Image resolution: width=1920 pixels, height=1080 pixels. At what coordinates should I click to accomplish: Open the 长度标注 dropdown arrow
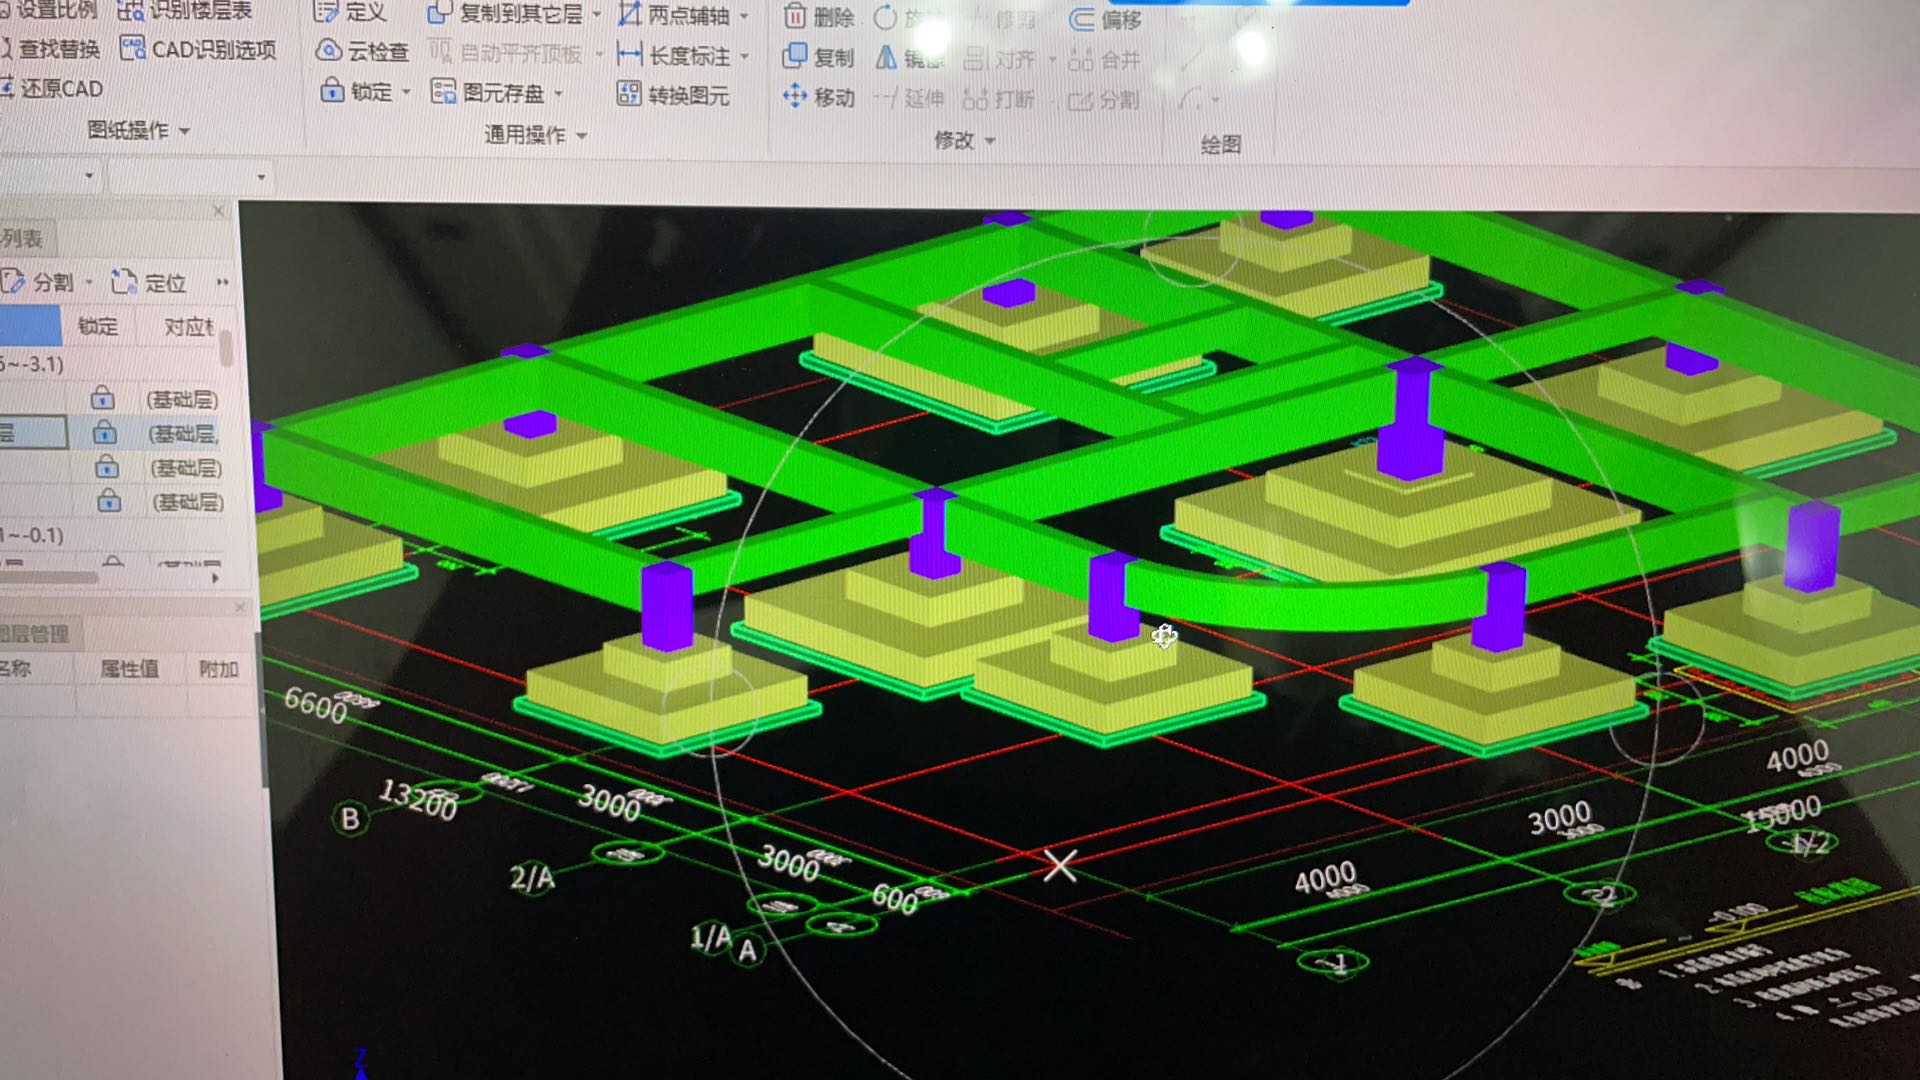745,57
